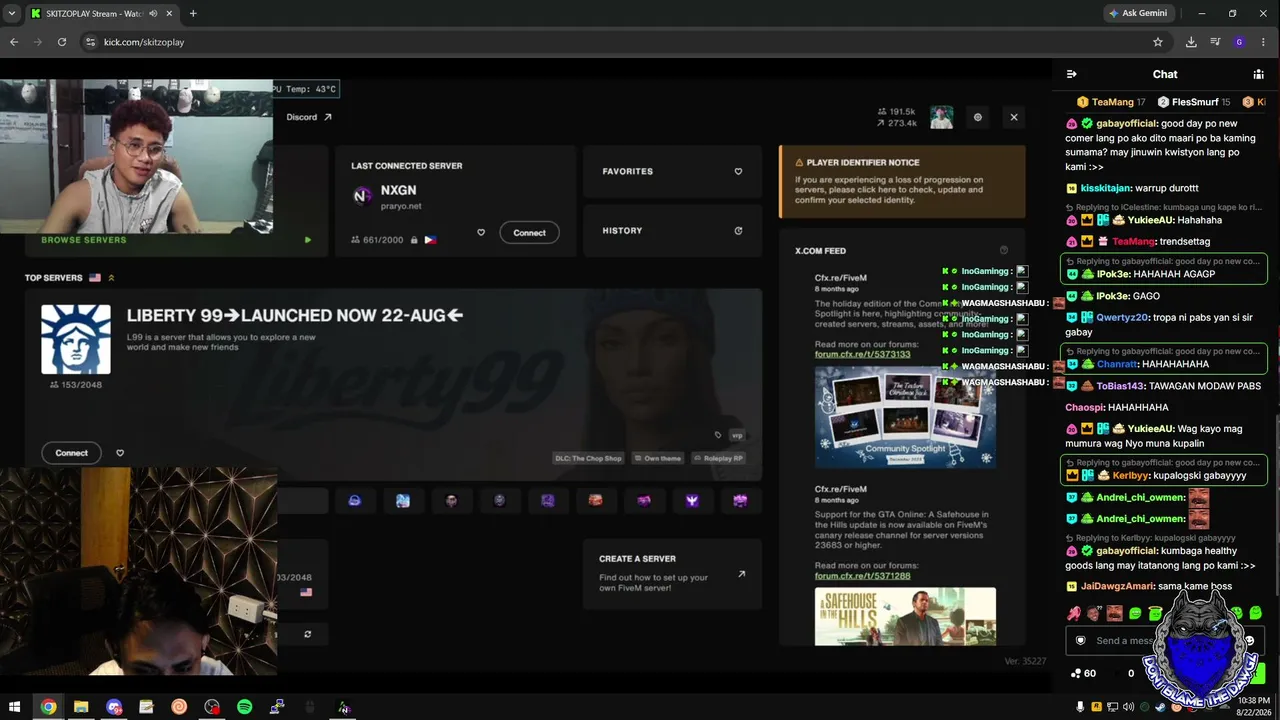Open Spotify from the taskbar

pos(245,707)
